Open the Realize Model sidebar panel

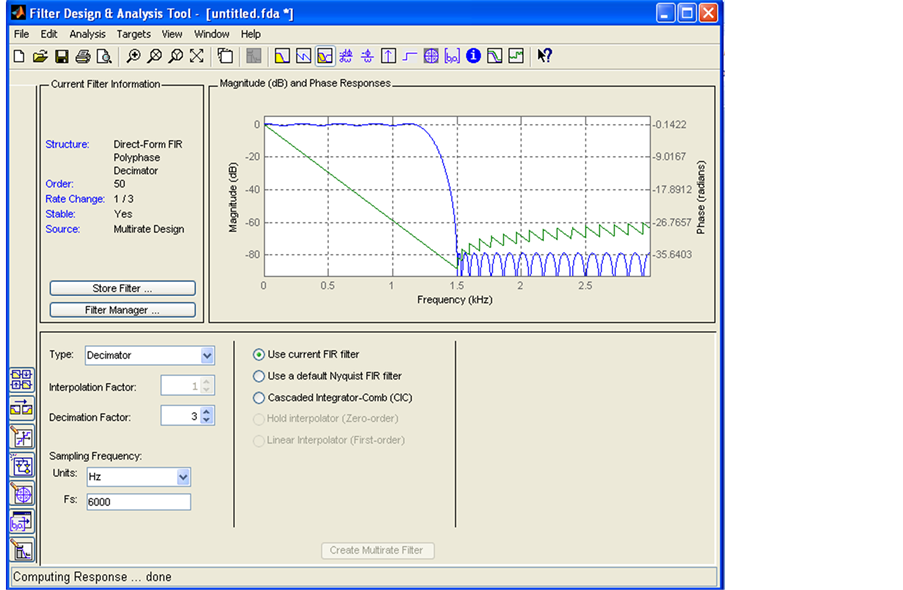[22, 465]
